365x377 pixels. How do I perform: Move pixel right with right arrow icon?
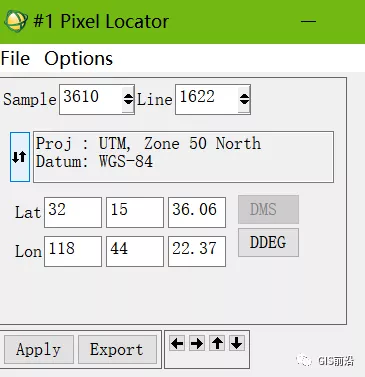click(197, 343)
